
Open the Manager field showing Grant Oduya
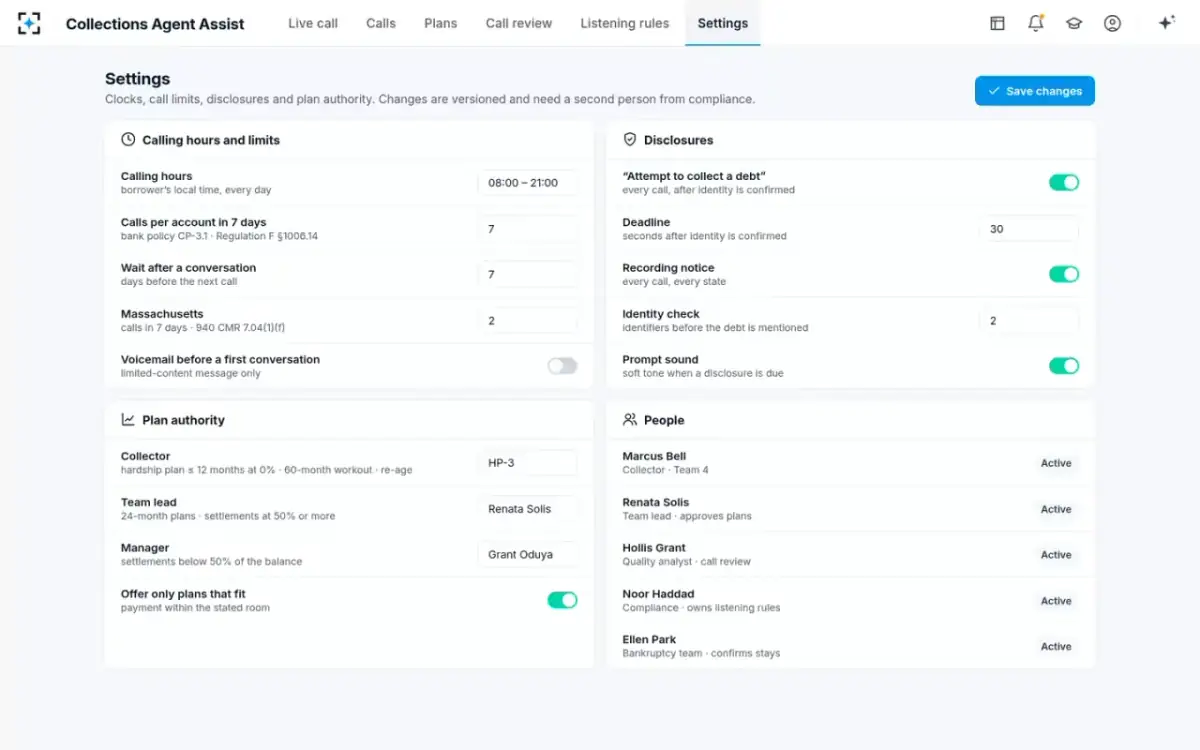coord(528,555)
